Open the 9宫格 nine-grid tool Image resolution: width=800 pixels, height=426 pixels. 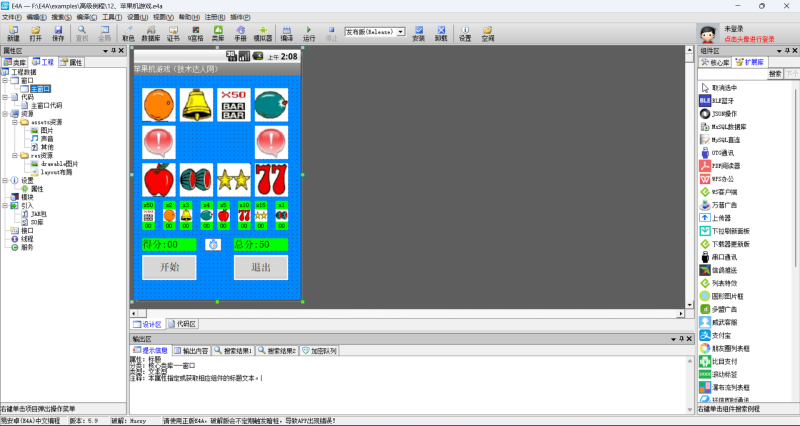coord(195,34)
